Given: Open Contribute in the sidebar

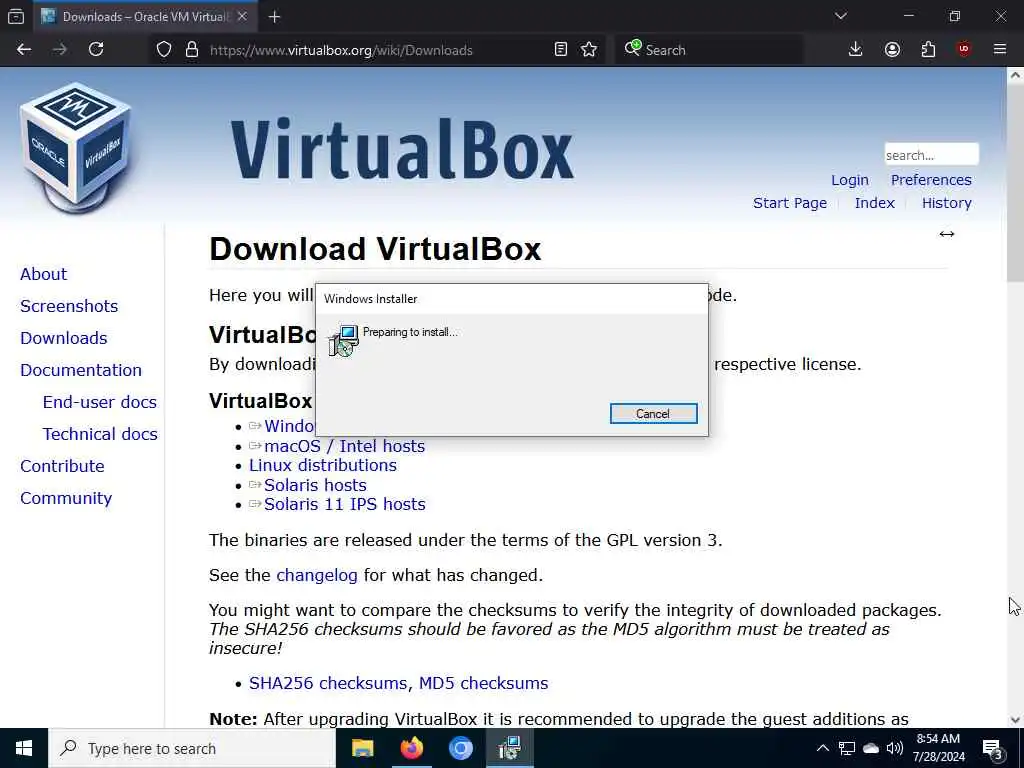Looking at the screenshot, I should (x=63, y=466).
